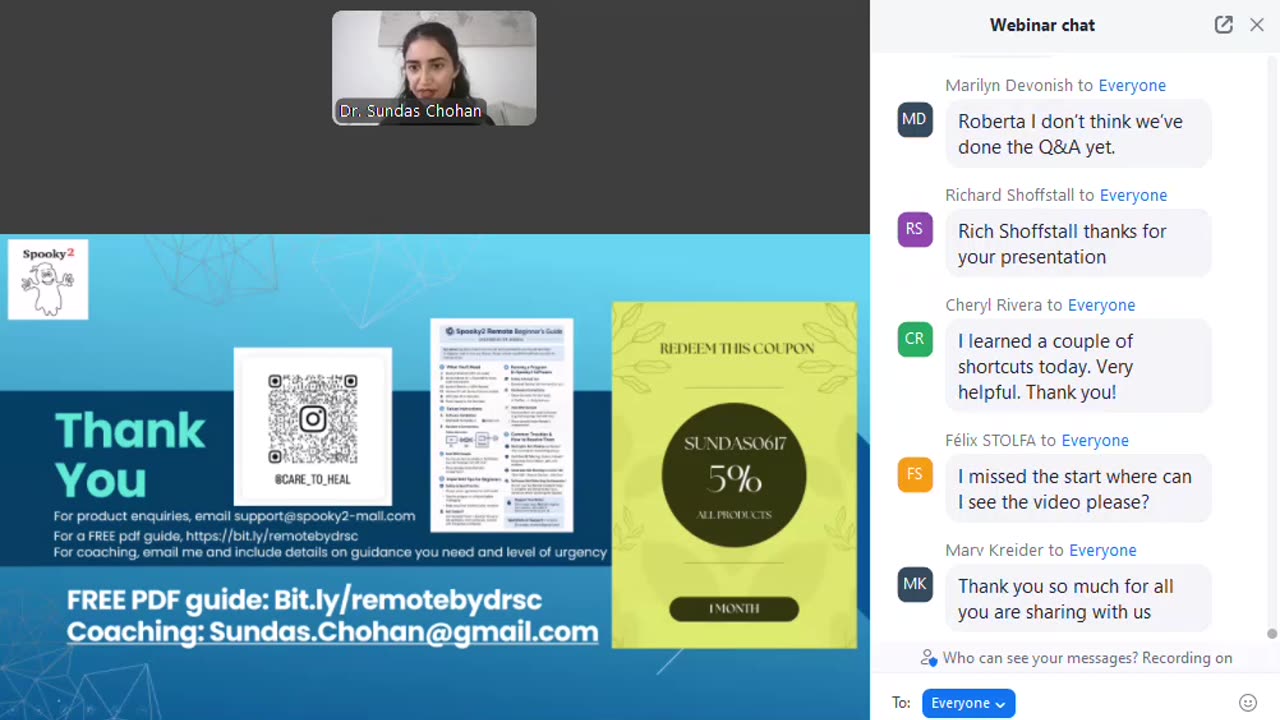Click the '1 MONTH' pill on coupon

734,609
